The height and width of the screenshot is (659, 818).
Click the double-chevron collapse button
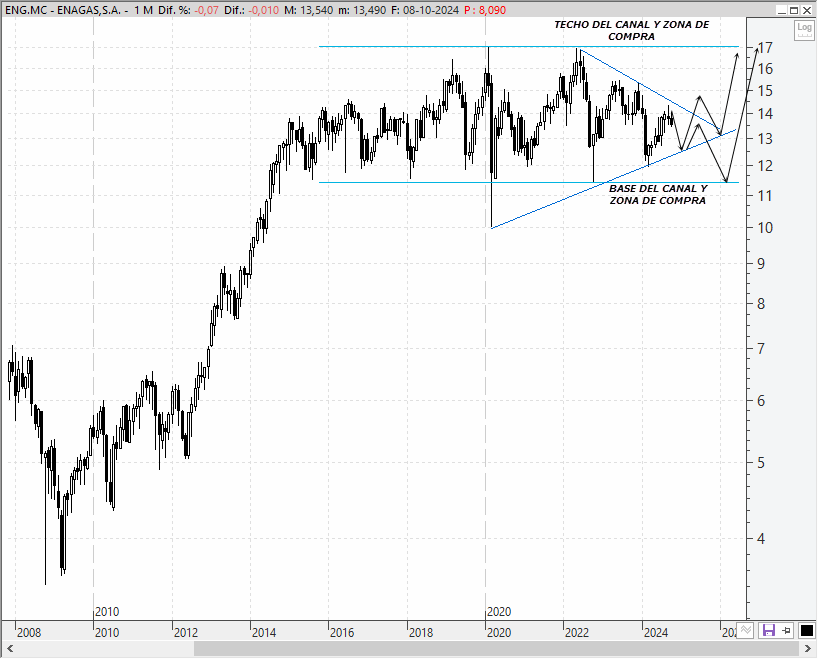745,630
